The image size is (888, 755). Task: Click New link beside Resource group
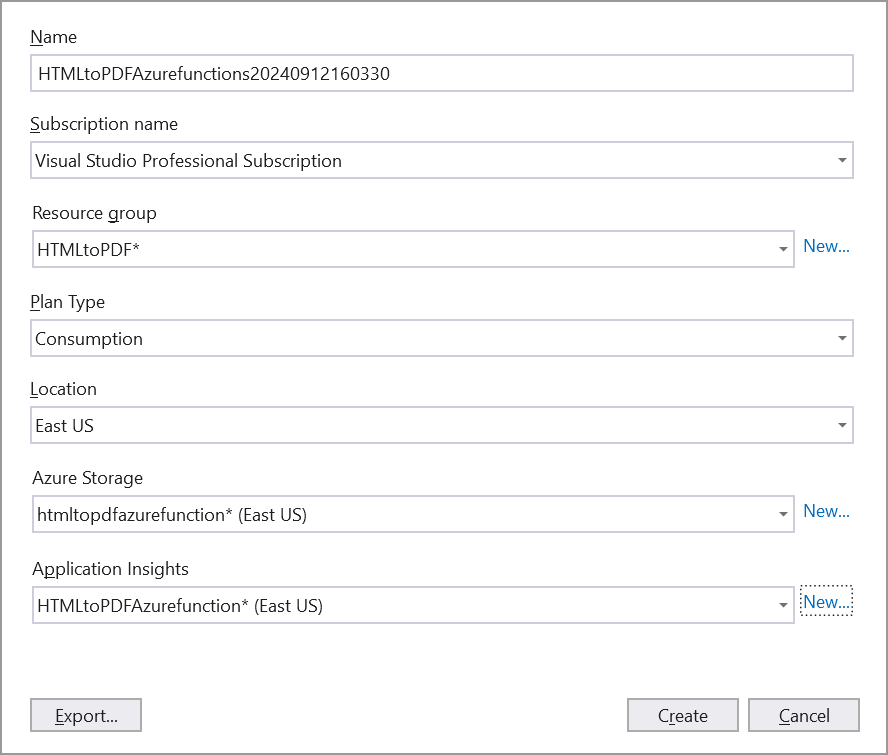pos(826,246)
